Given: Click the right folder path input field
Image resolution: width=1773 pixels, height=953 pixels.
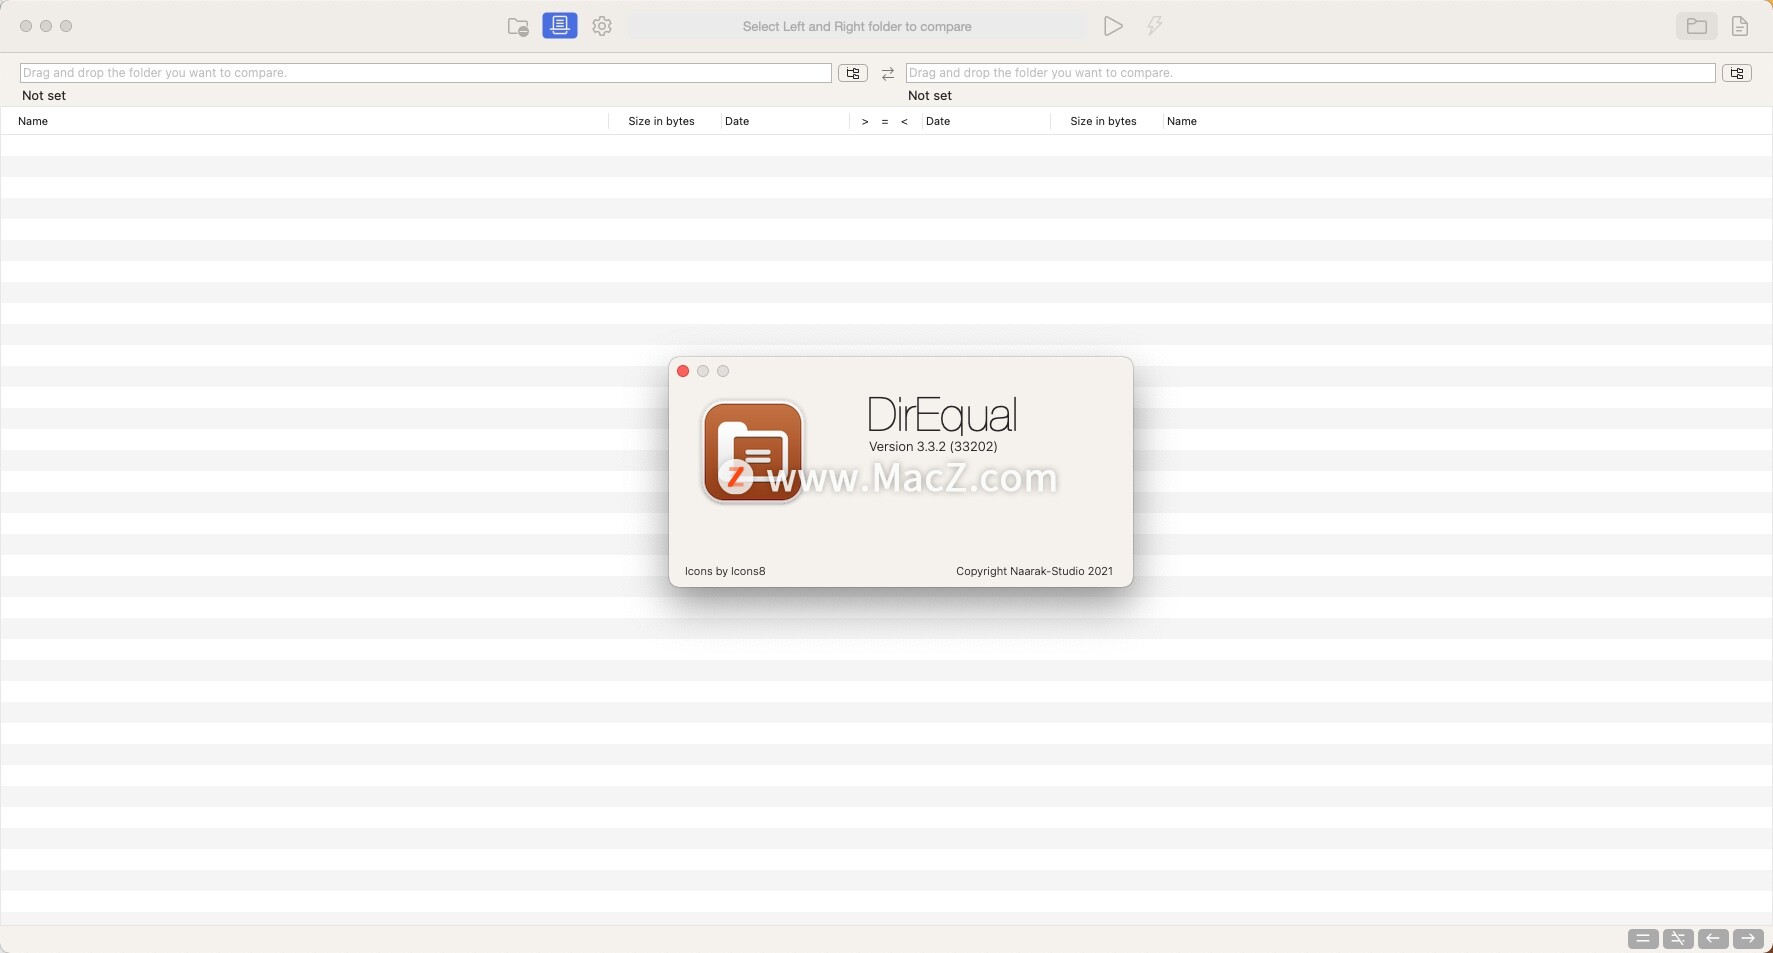Looking at the screenshot, I should (x=1311, y=73).
